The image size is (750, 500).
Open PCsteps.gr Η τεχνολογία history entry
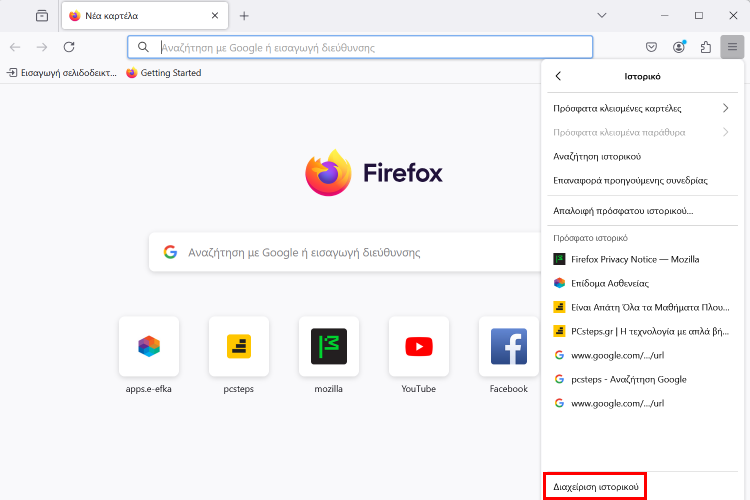coord(642,331)
